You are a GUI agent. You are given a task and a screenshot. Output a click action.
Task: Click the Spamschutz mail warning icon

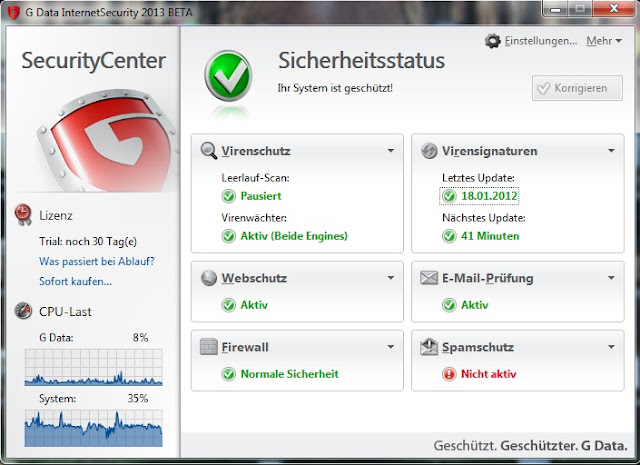(429, 347)
